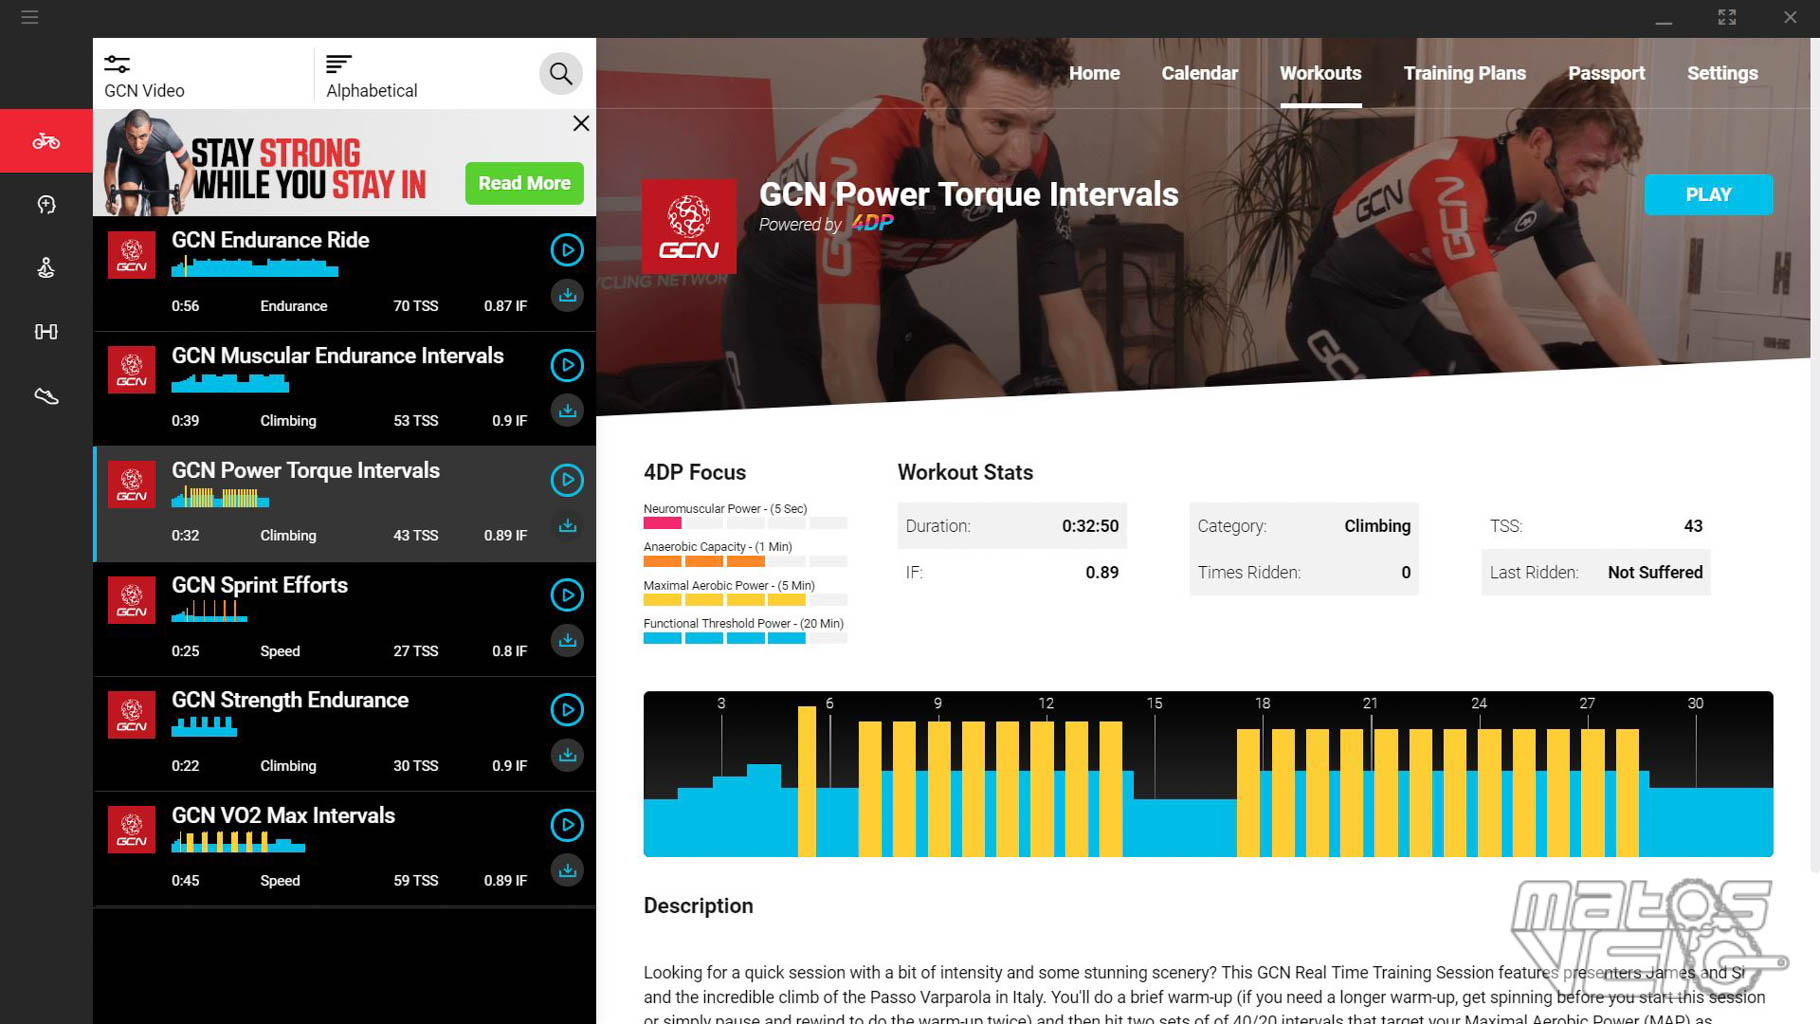Open the Calendar tab
Viewport: 1820px width, 1024px height.
[1199, 73]
